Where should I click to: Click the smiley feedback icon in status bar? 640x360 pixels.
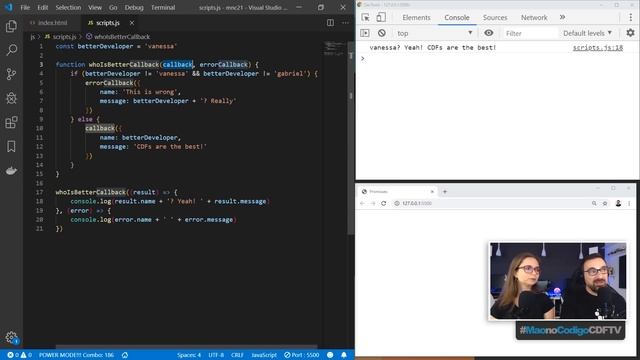click(330, 355)
